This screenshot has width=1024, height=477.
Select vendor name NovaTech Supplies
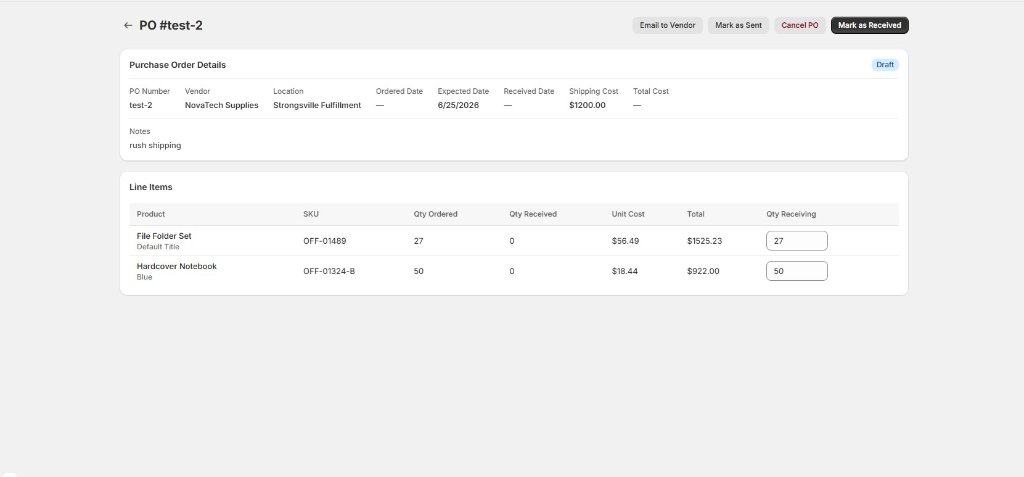point(221,105)
